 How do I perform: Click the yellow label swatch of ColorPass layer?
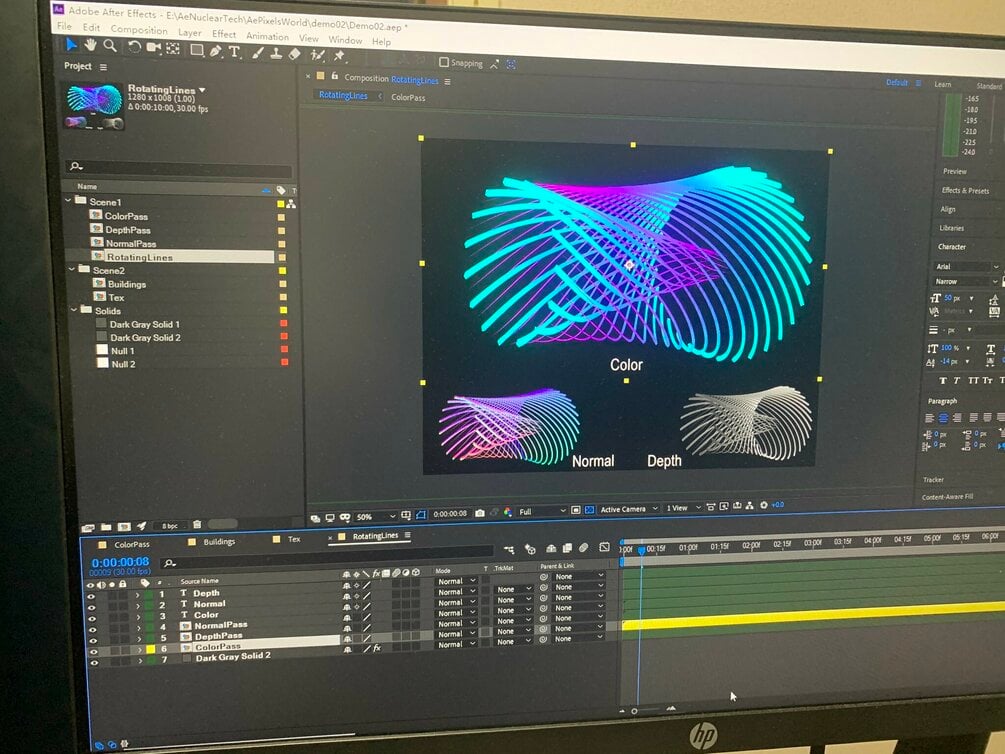[x=151, y=649]
